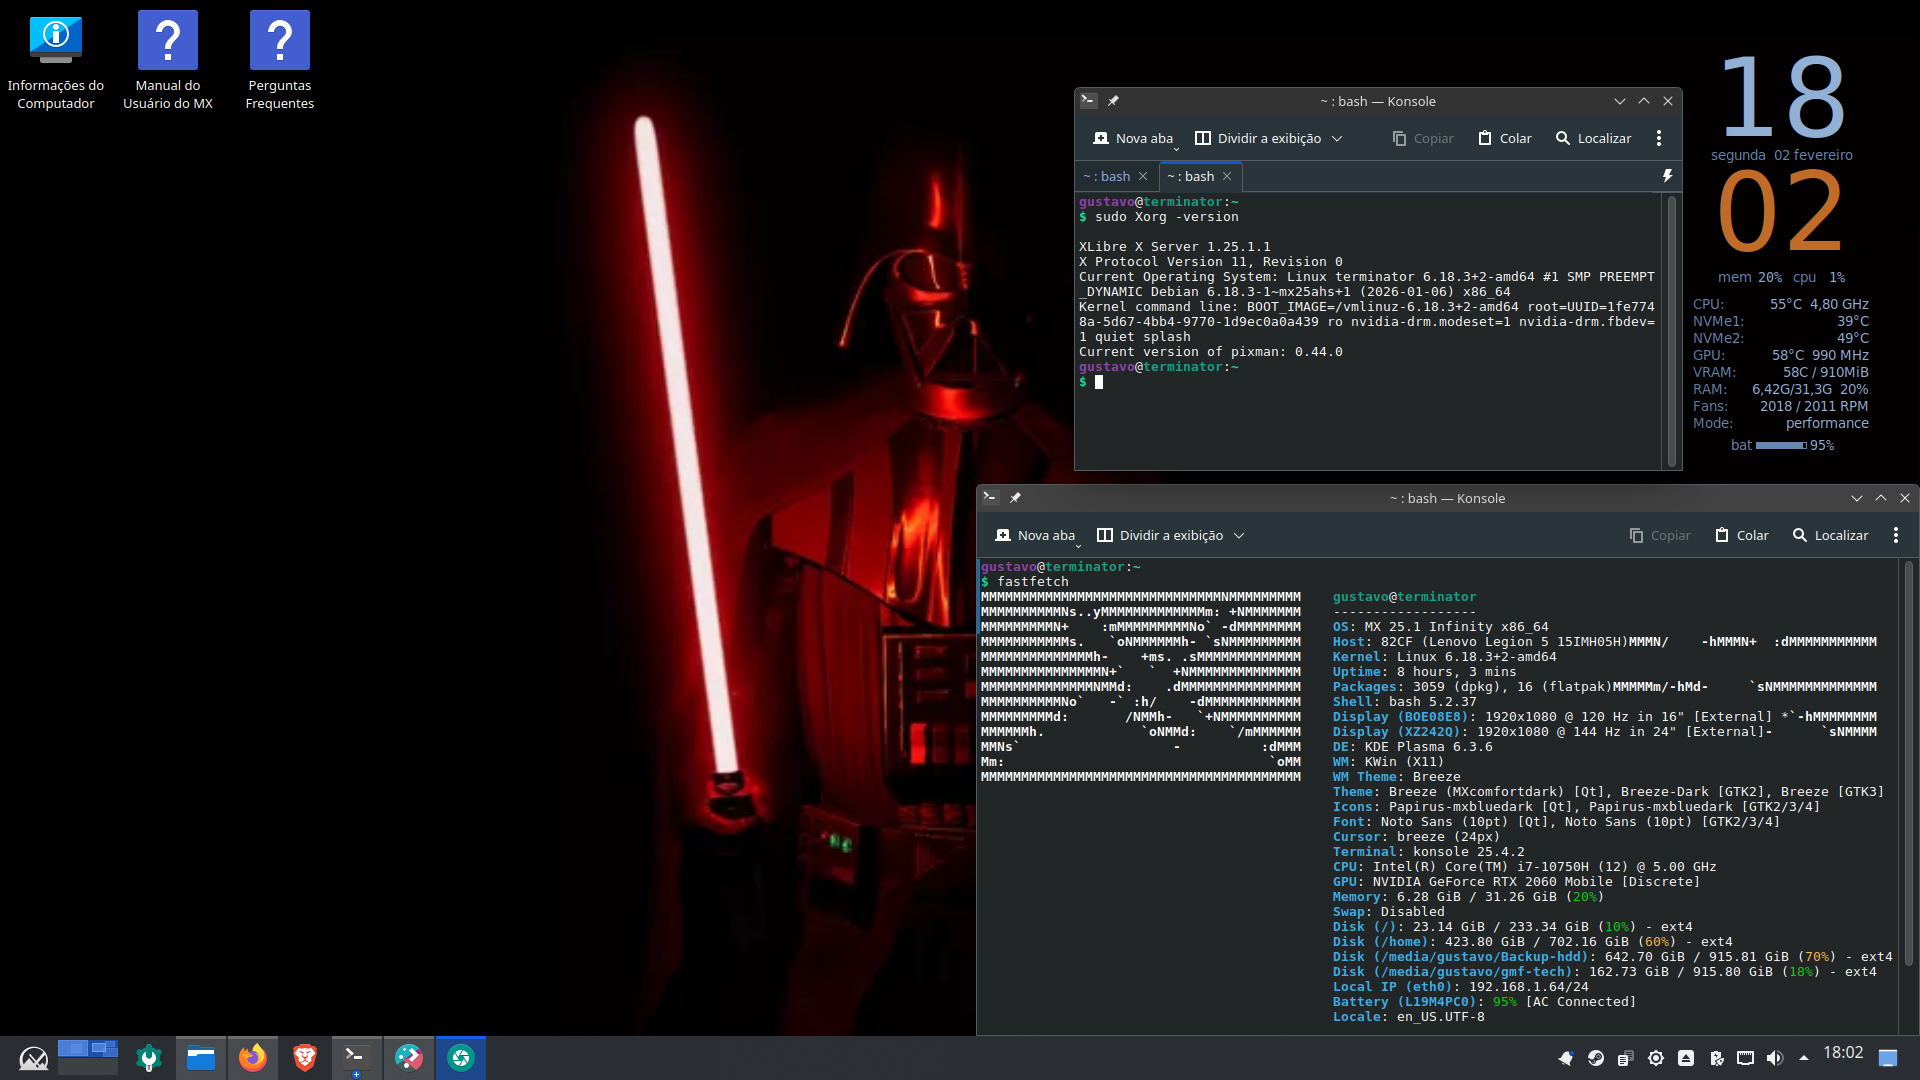Click 'Locale: en_US.UTF-8' line in fastfetch

[x=1408, y=1017]
